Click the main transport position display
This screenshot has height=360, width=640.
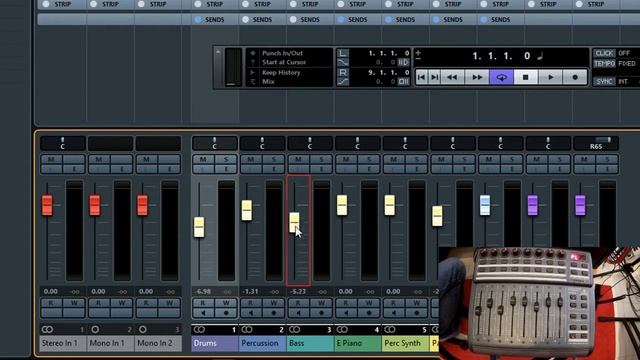(x=501, y=56)
